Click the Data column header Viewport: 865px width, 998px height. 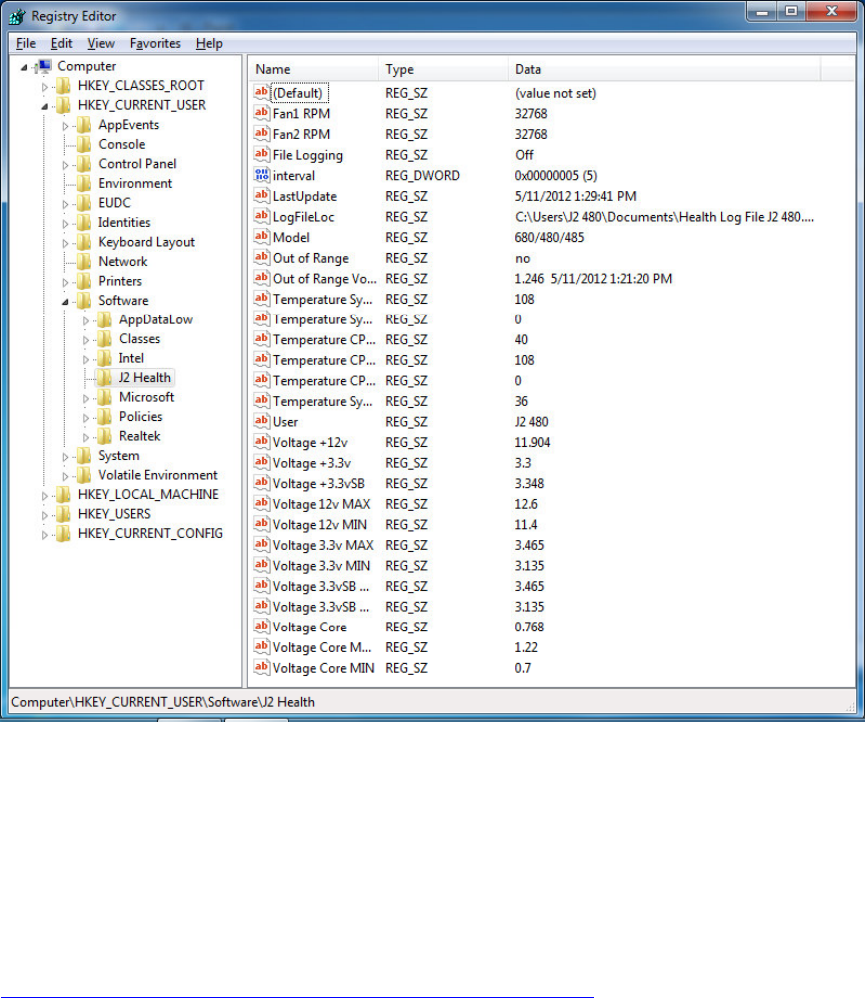[x=665, y=69]
